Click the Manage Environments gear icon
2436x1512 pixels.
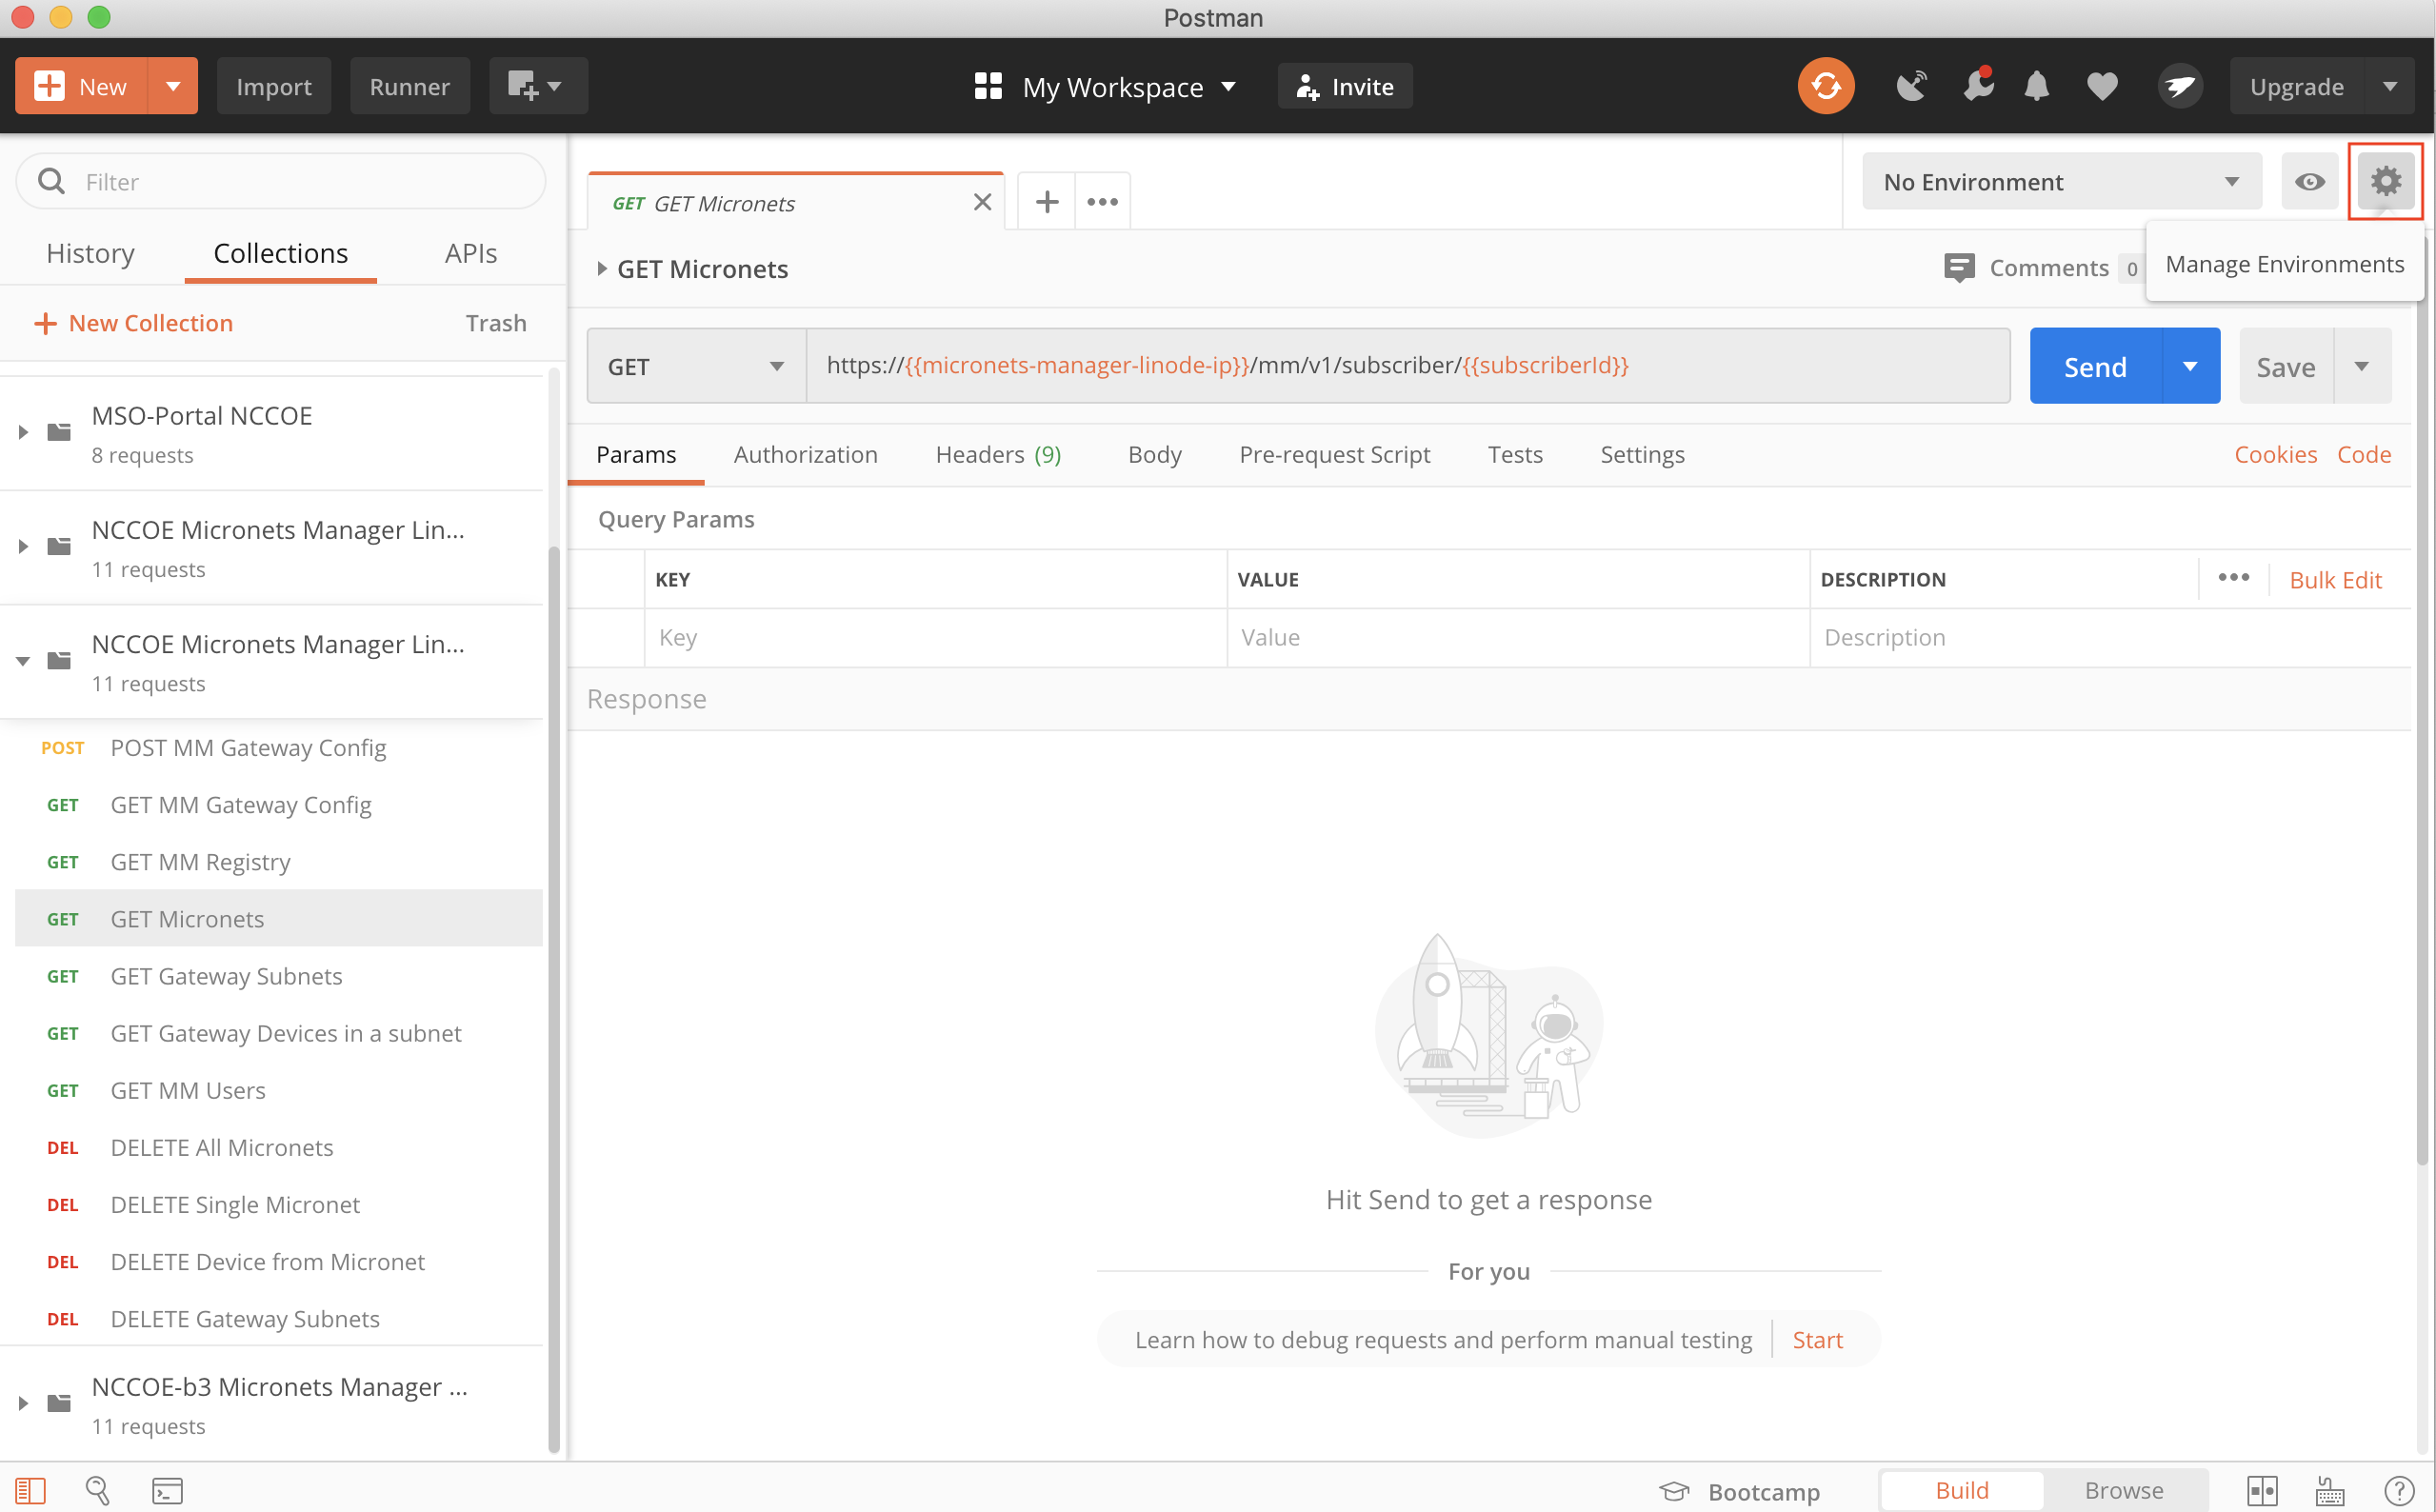coord(2385,181)
